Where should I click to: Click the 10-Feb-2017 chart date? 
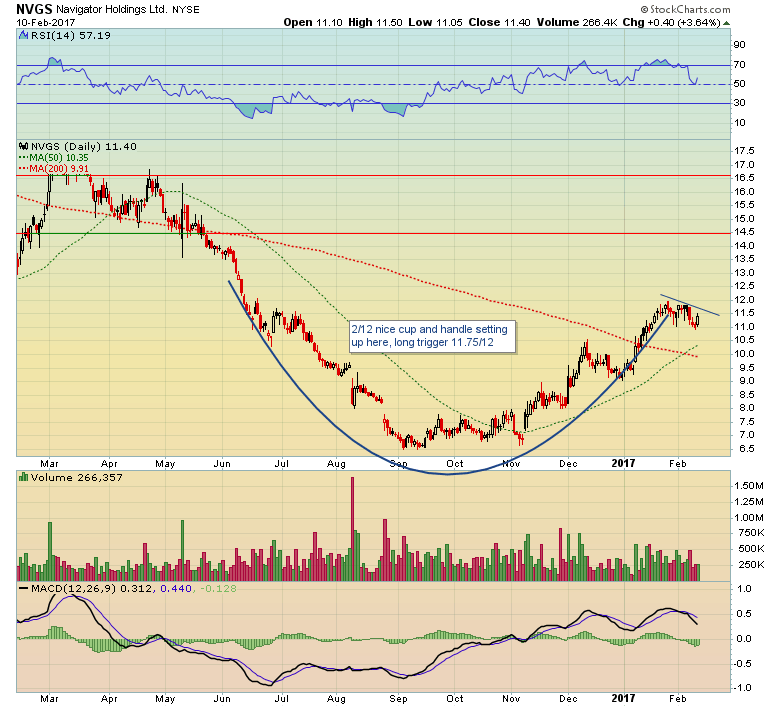(x=46, y=23)
